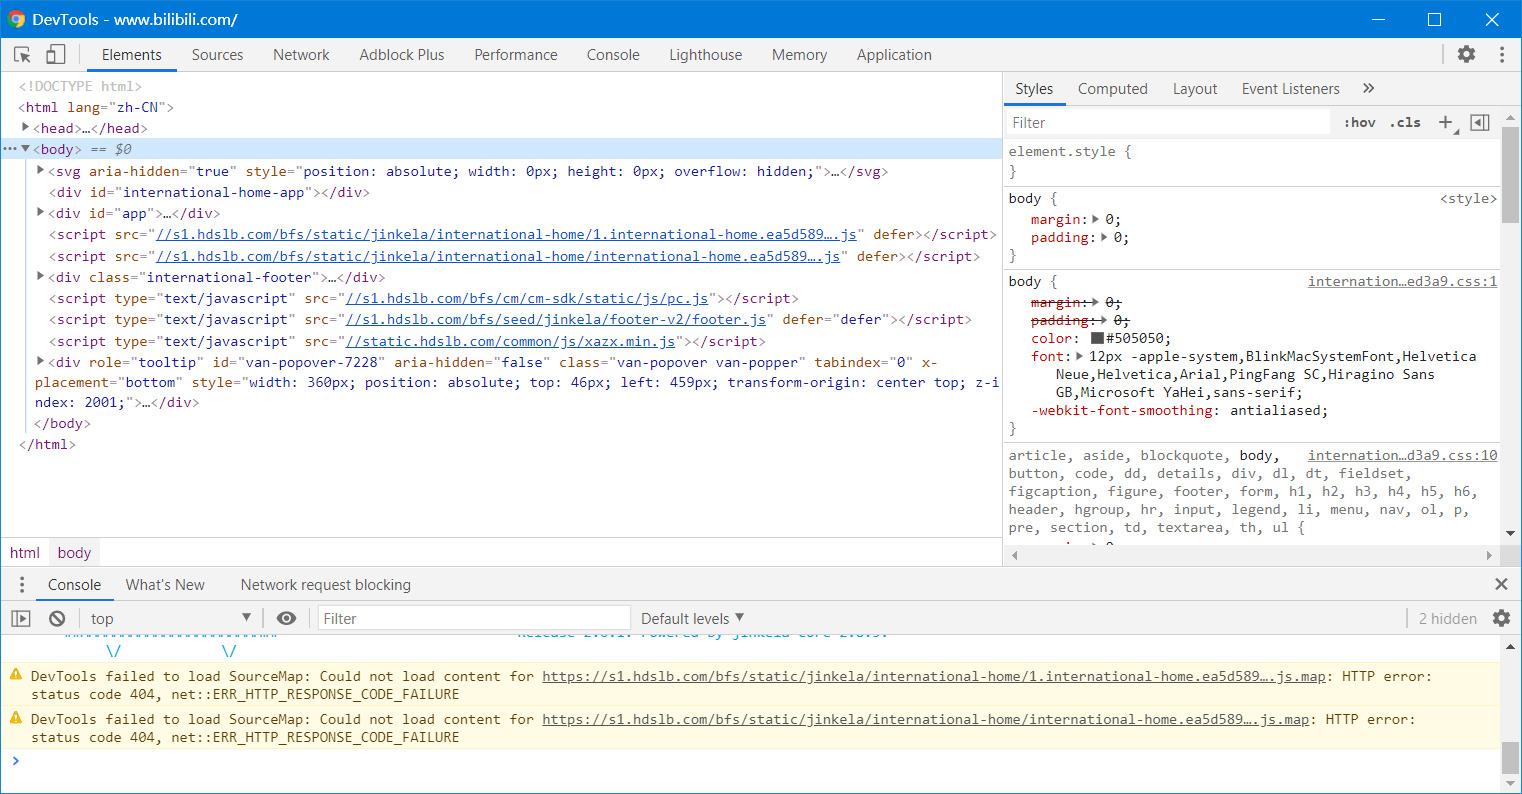Screen dimensions: 1522x794
Task: Show the console sidebar icon
Action: (21, 618)
